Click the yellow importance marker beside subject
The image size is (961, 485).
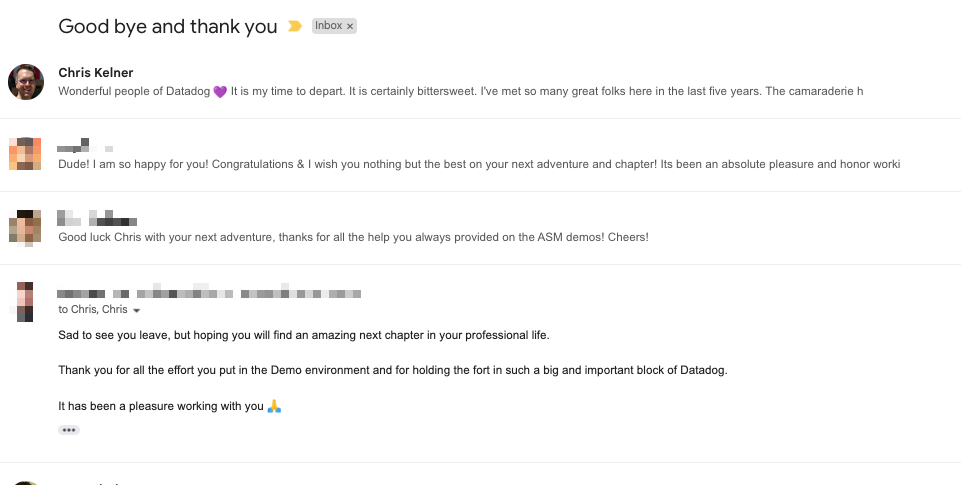295,26
